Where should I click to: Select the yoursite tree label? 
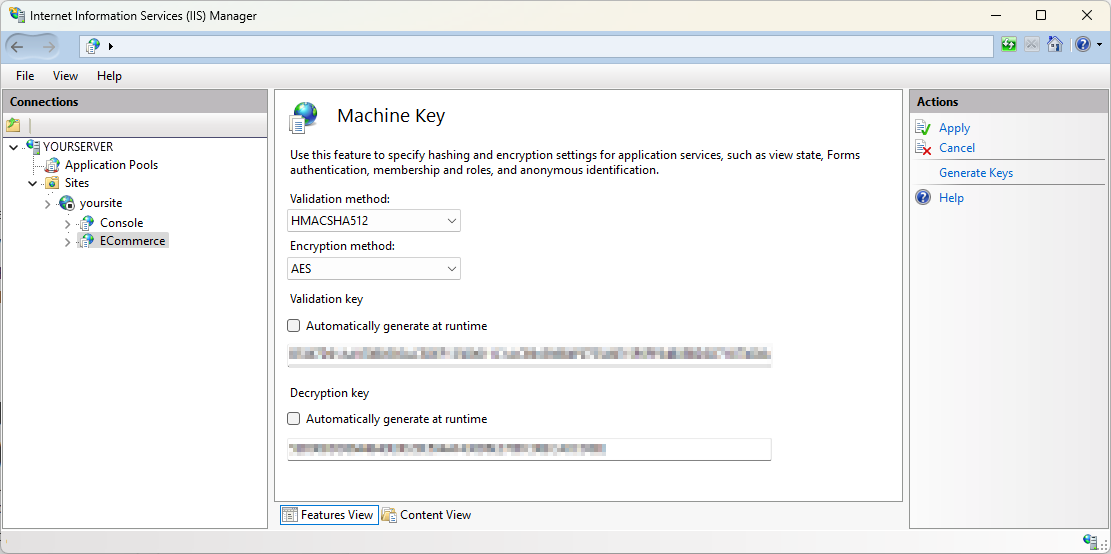point(101,203)
